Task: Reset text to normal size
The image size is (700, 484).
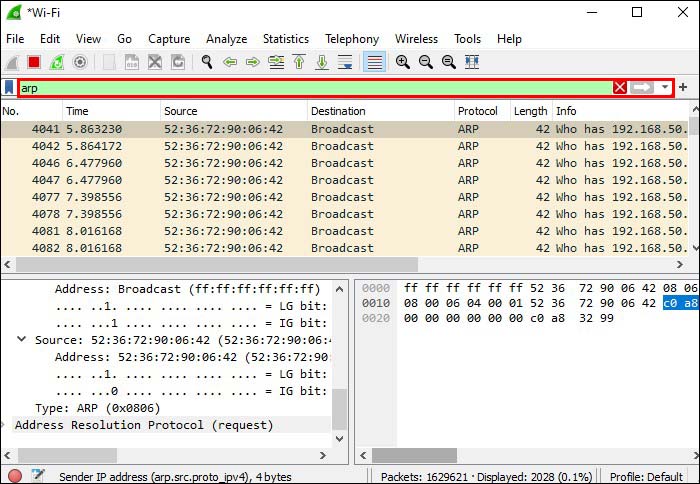Action: (x=449, y=62)
